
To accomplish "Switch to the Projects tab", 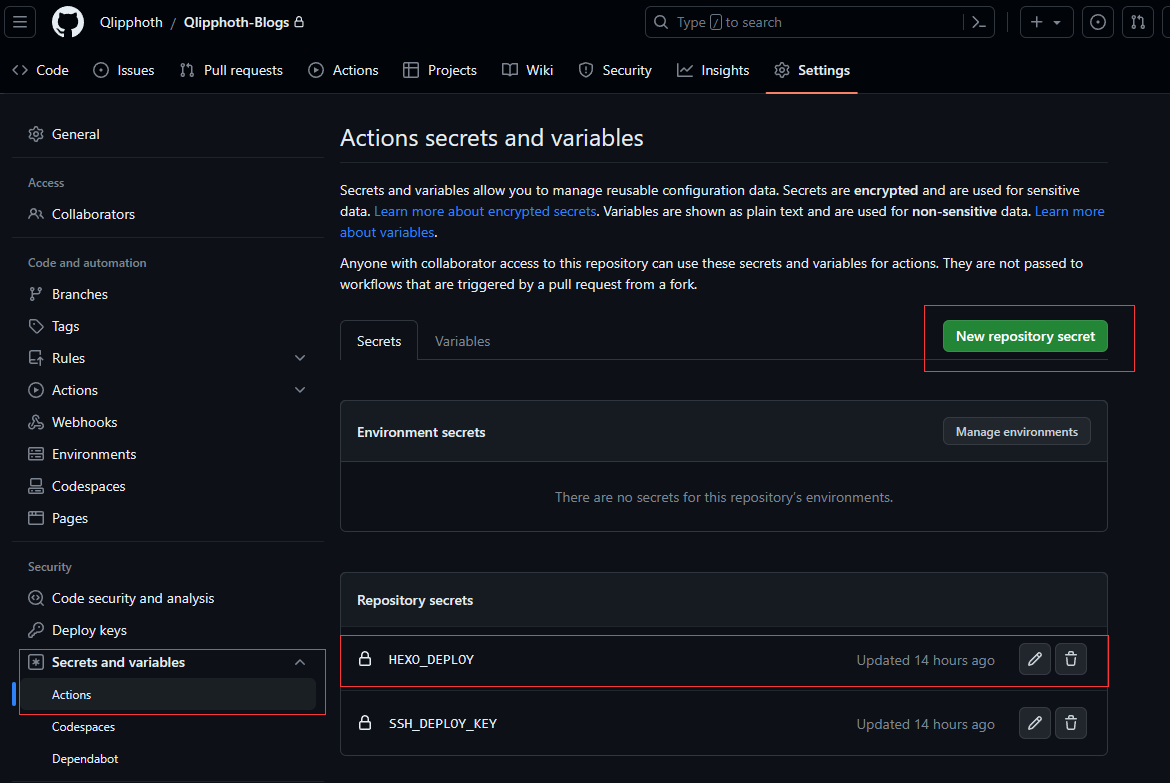I will pyautogui.click(x=440, y=70).
